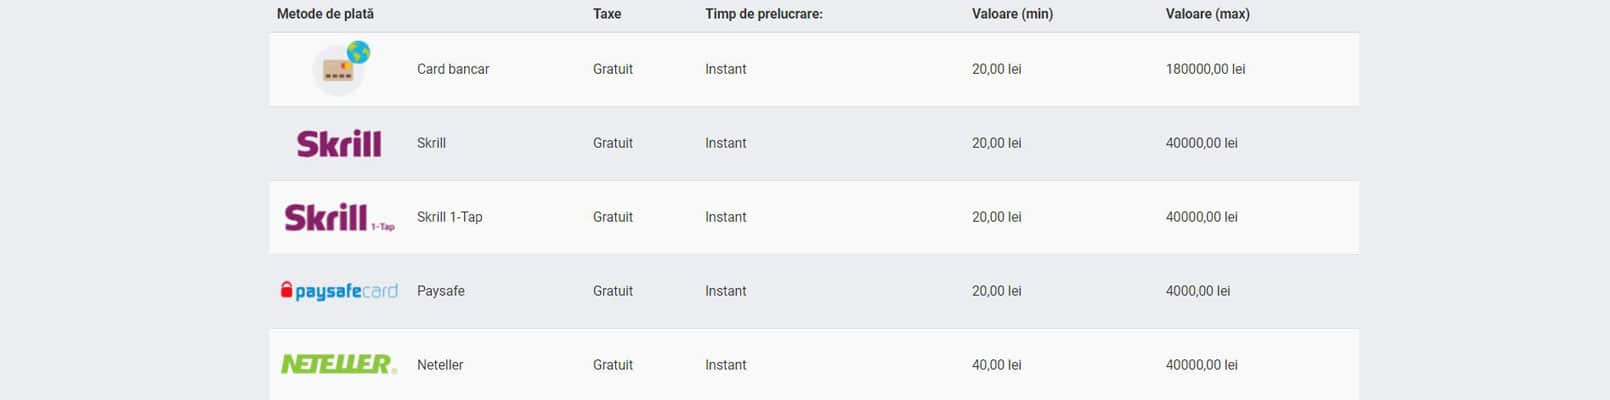Image resolution: width=1610 pixels, height=400 pixels.
Task: Select the Neteller method name
Action: coord(440,365)
